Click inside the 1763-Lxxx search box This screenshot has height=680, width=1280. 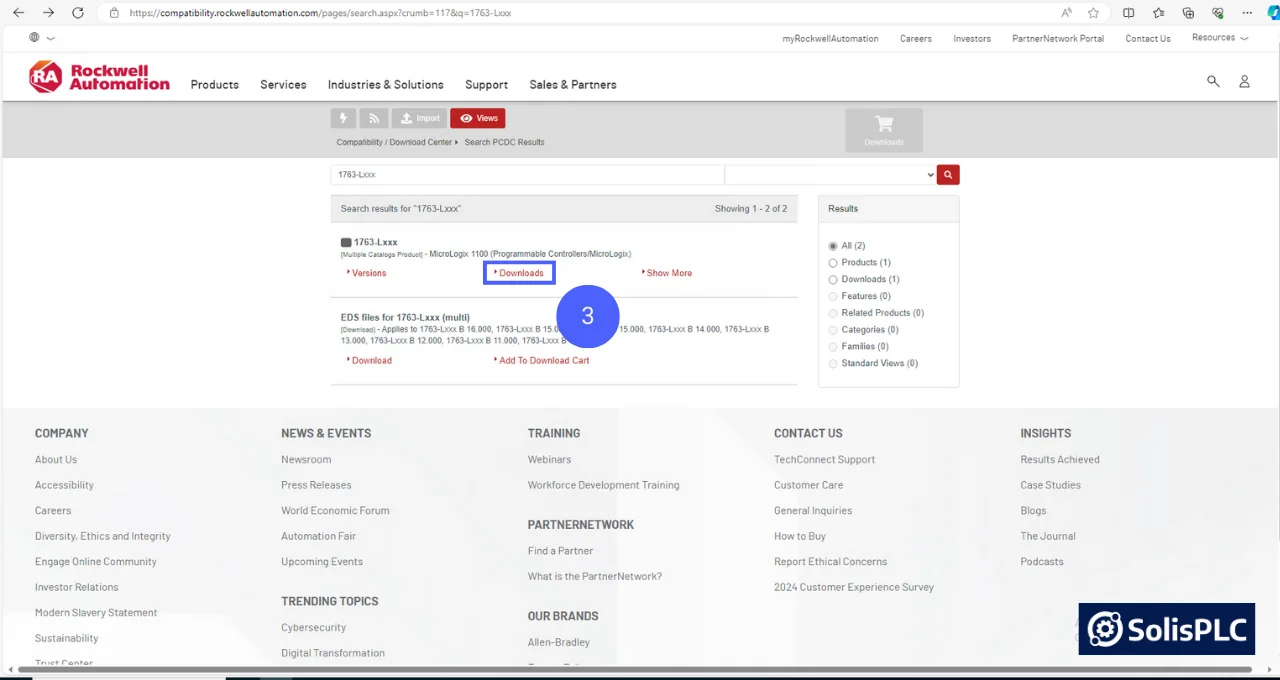527,174
